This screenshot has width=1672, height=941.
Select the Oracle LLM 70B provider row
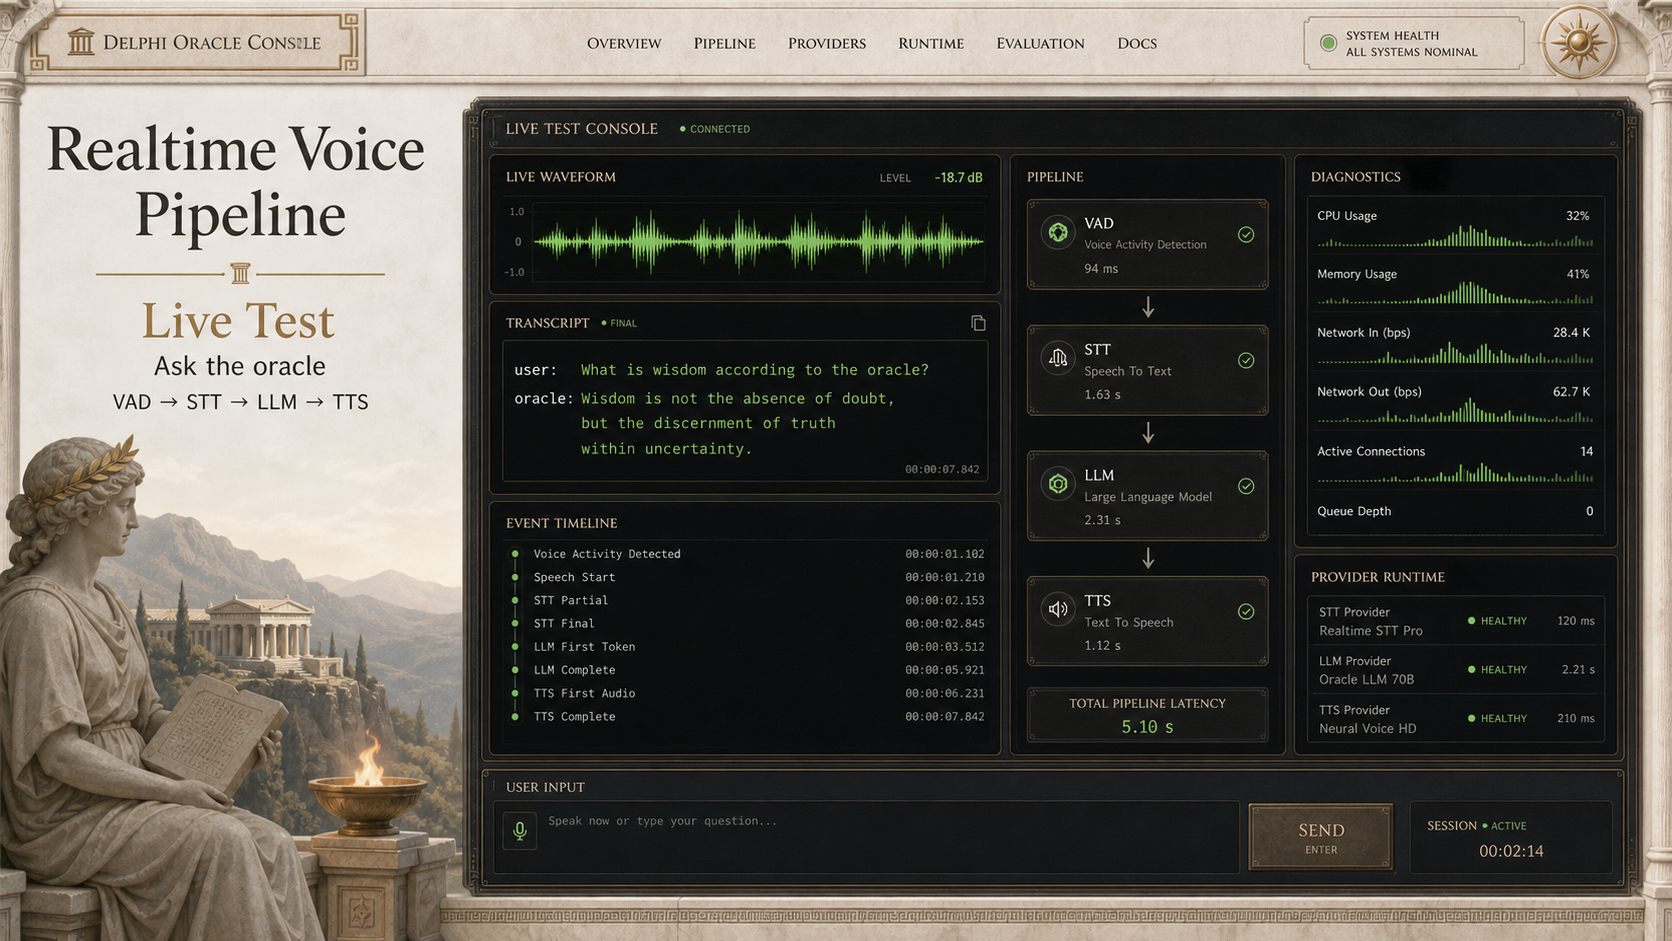[1455, 670]
